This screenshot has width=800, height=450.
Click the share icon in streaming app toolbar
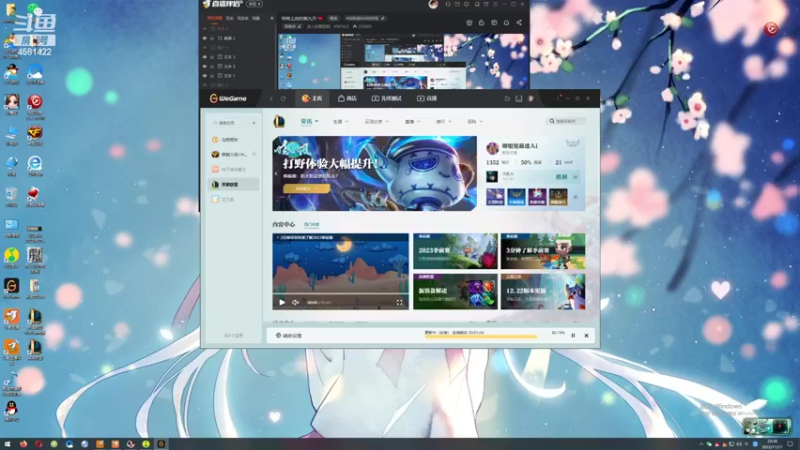tap(519, 22)
